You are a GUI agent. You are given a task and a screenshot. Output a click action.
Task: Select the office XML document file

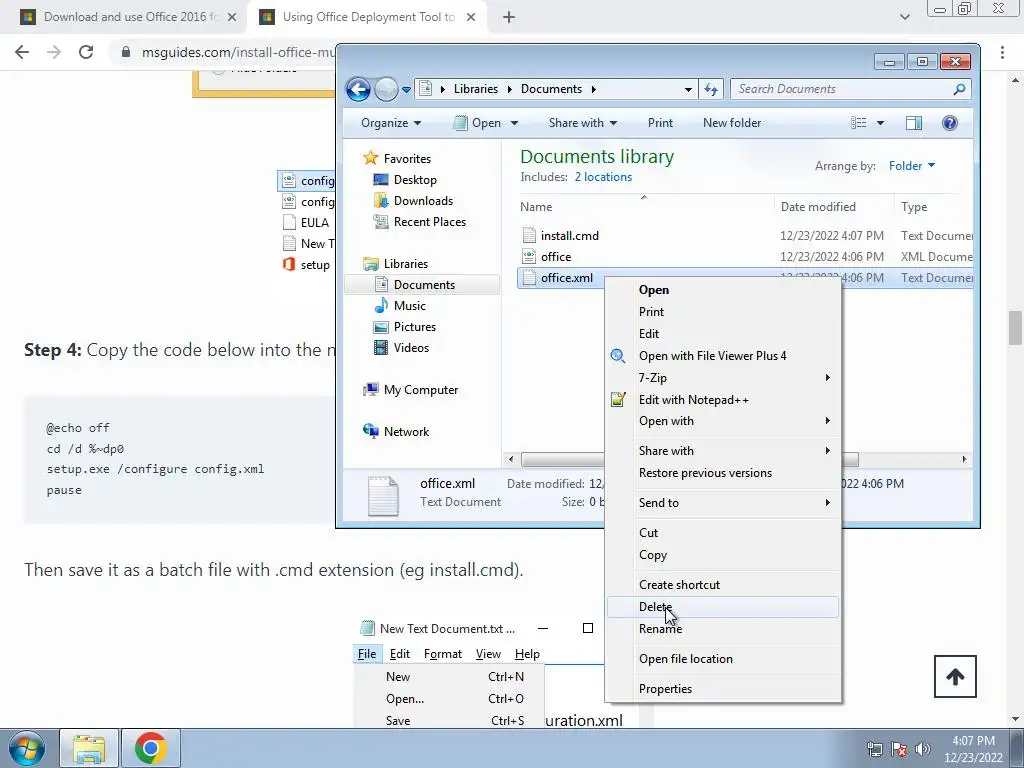(x=556, y=257)
